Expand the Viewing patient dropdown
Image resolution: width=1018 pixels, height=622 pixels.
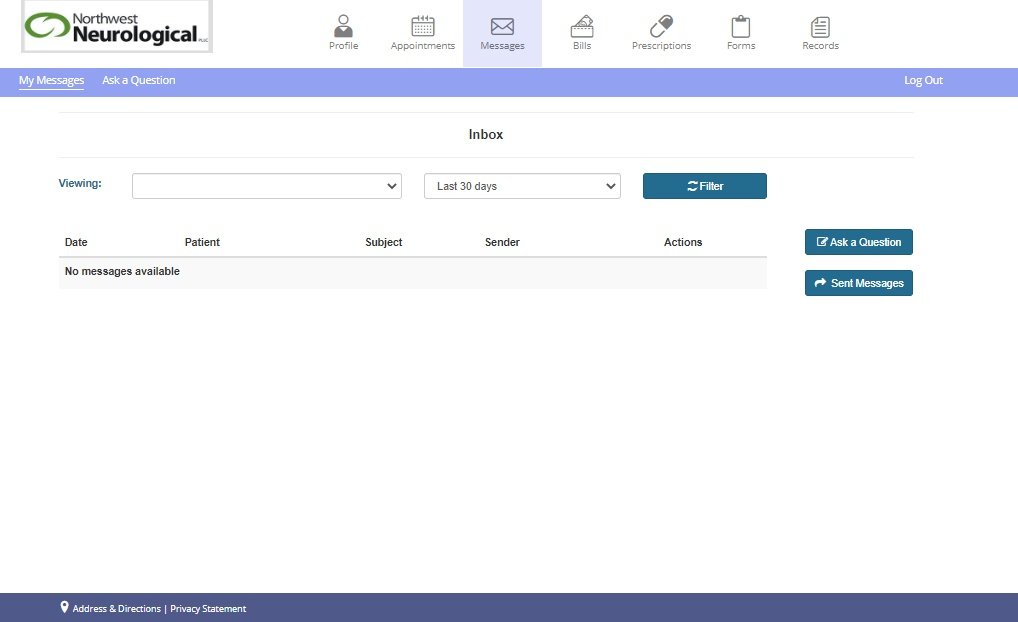(x=267, y=186)
